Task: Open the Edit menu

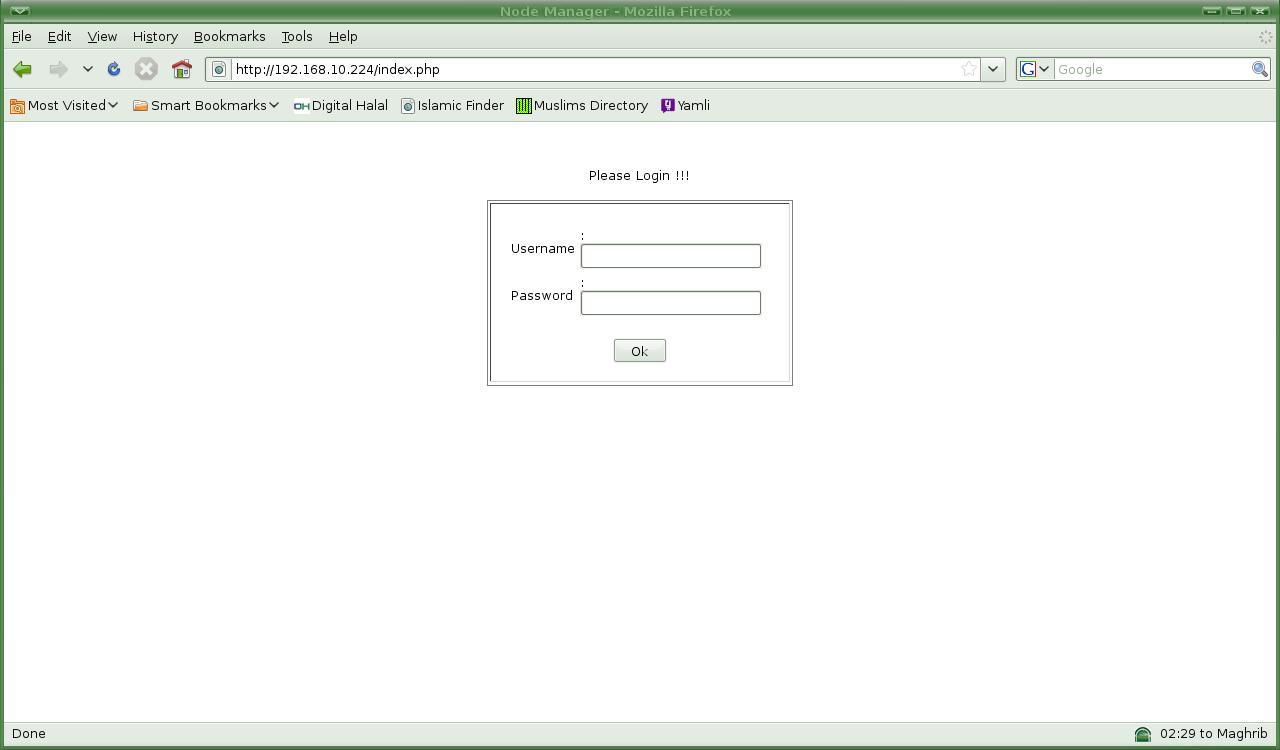Action: pos(59,36)
